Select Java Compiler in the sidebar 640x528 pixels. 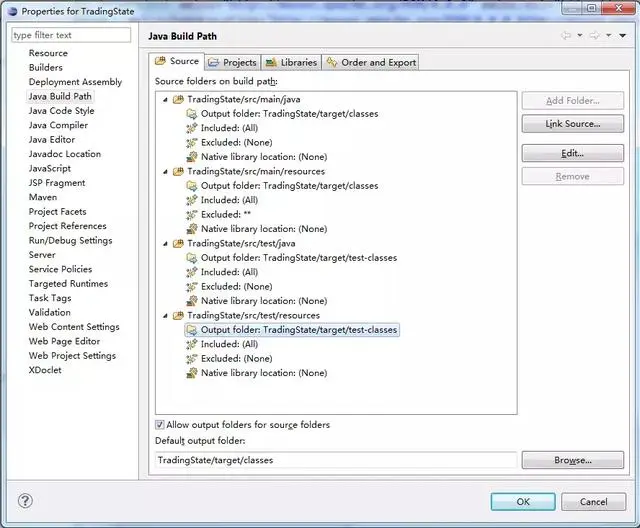[x=58, y=125]
